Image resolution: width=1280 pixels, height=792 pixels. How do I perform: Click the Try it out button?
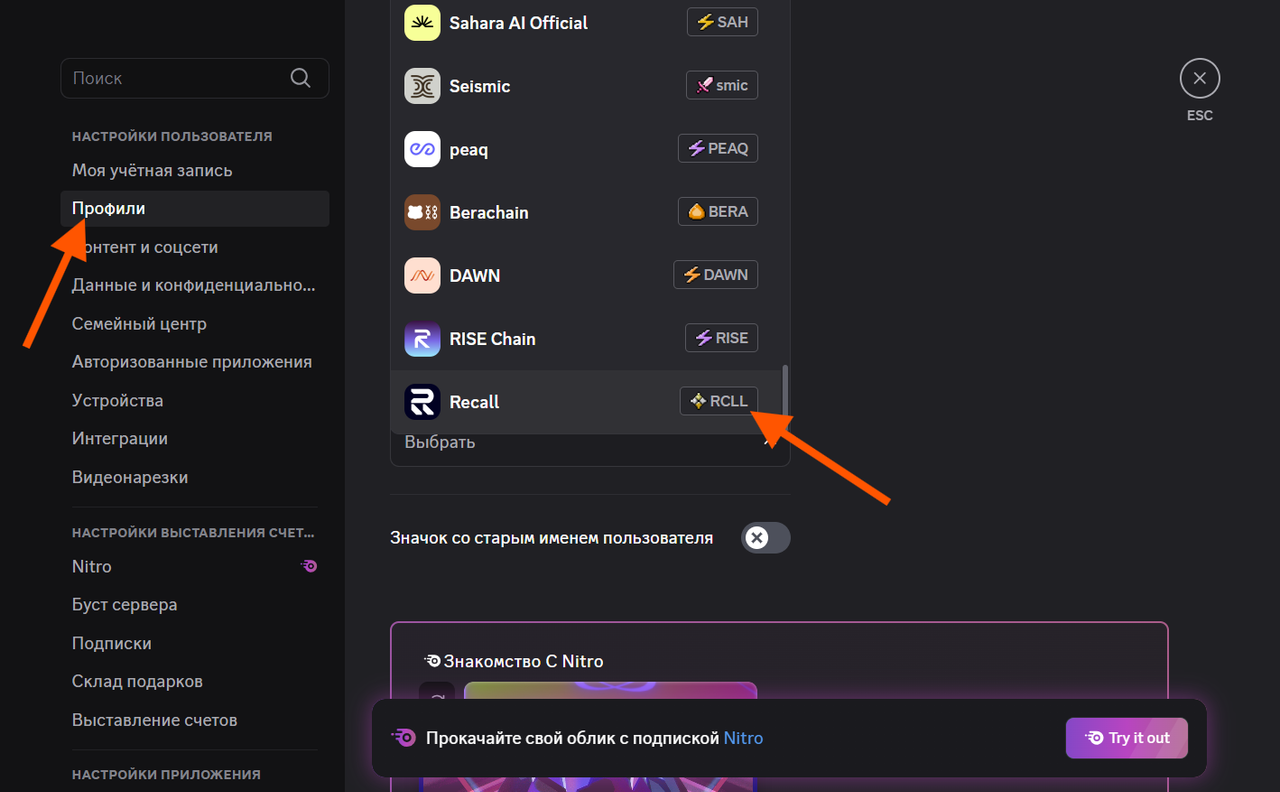tap(1127, 738)
